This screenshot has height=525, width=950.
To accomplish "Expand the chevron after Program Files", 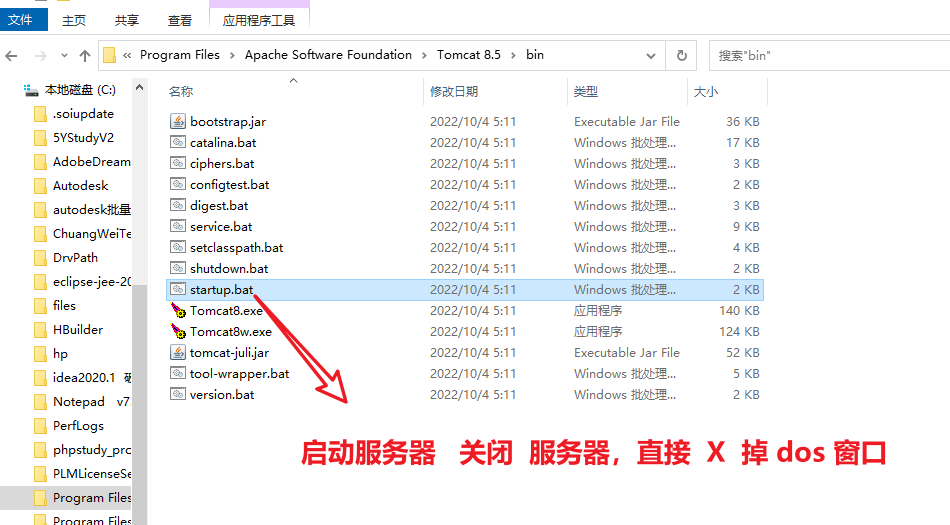I will click(x=232, y=55).
